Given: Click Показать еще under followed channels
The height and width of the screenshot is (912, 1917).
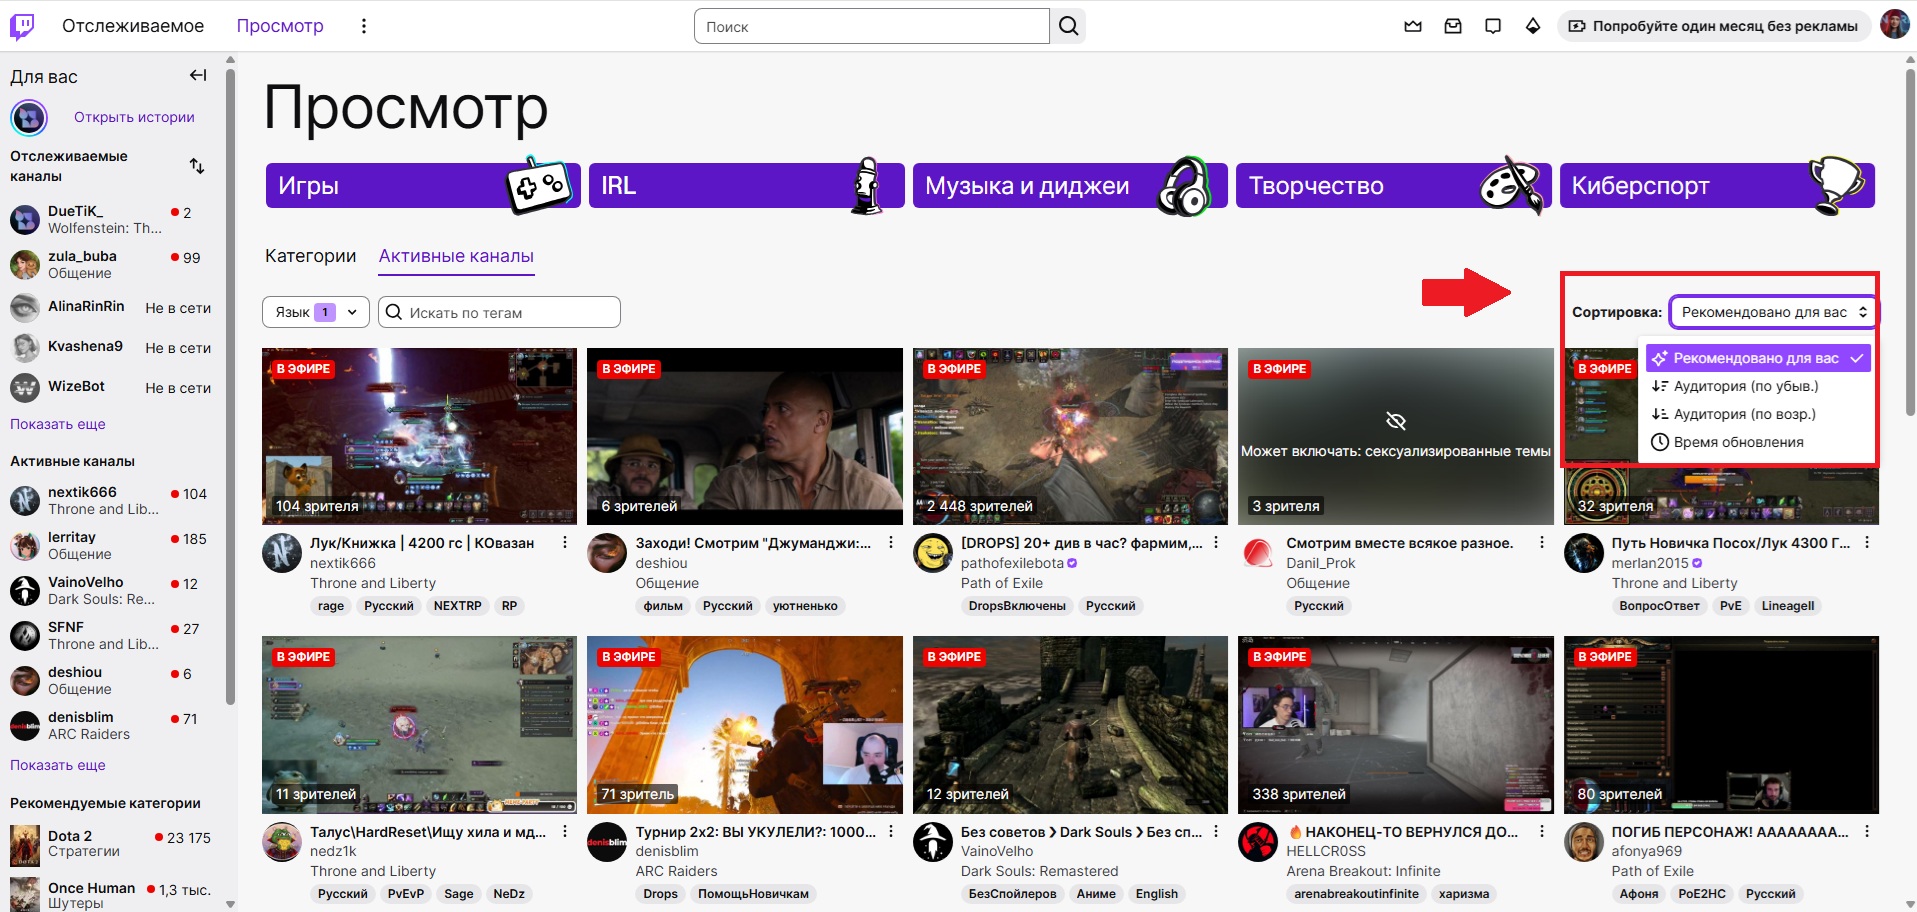Looking at the screenshot, I should point(58,424).
